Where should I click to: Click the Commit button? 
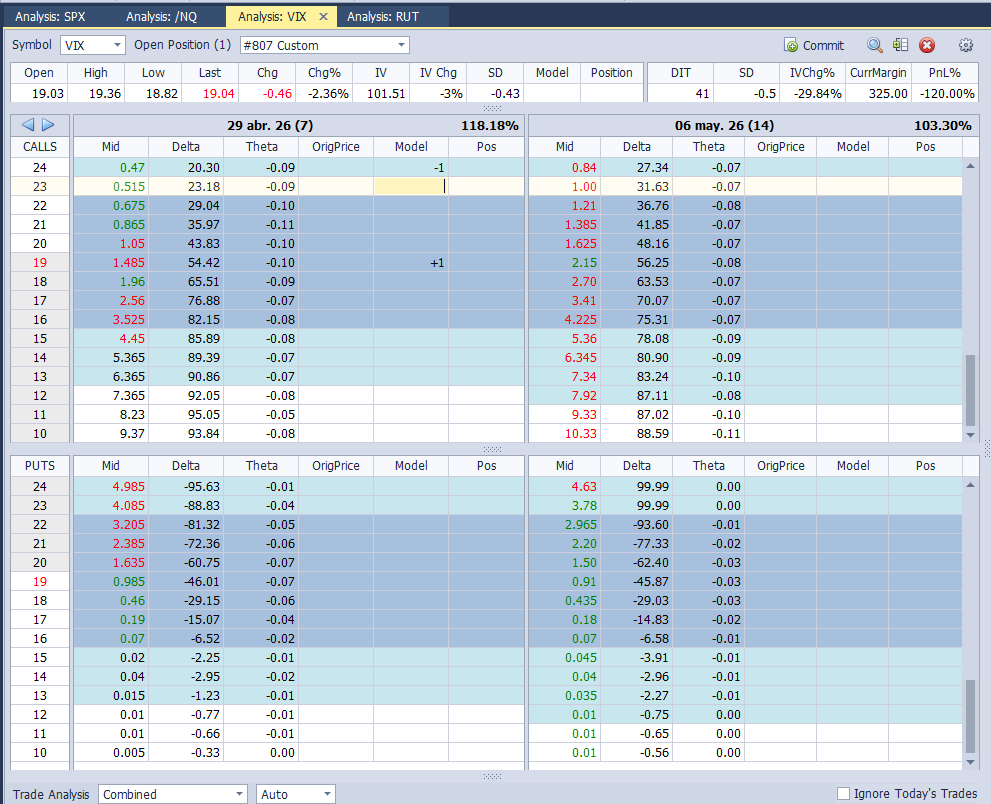815,45
